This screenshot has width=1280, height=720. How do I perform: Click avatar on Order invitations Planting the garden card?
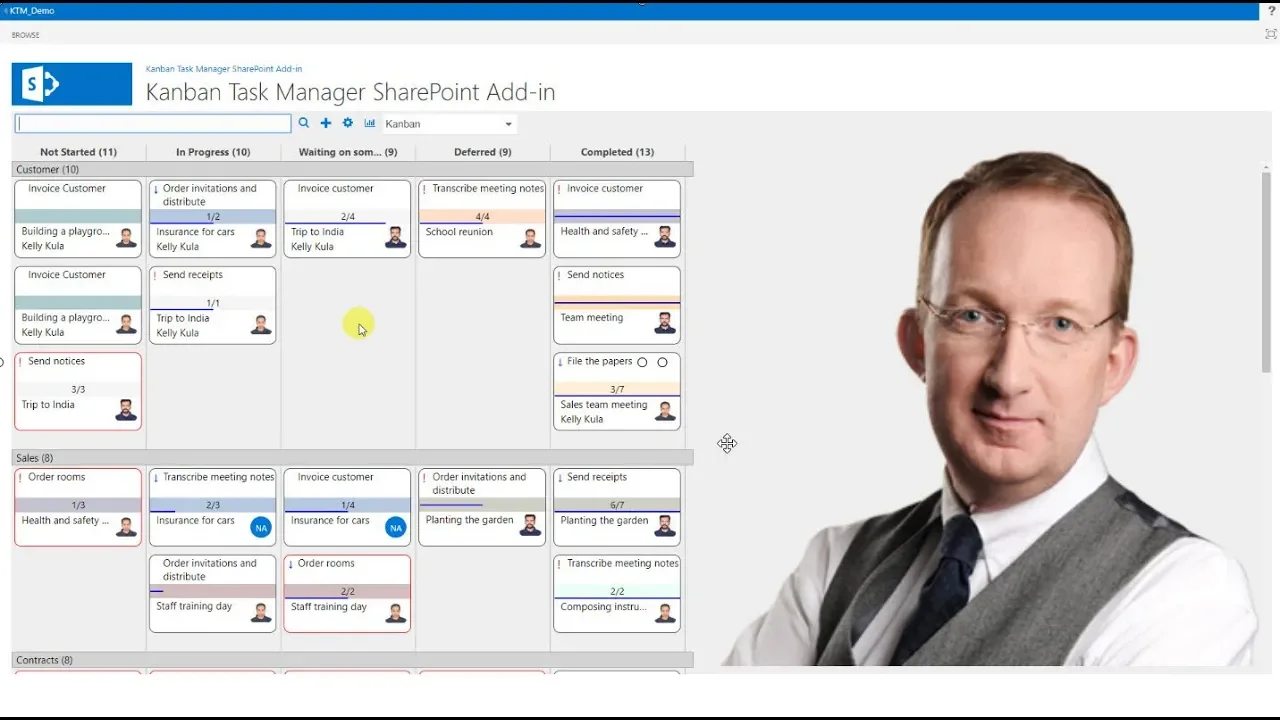530,526
